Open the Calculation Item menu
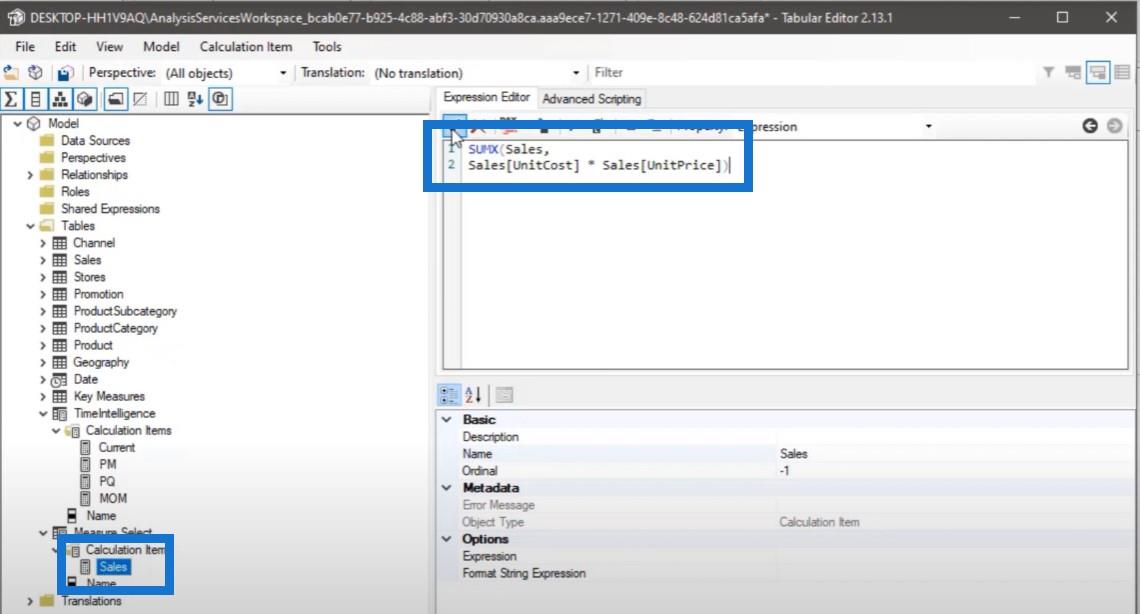The width and height of the screenshot is (1140, 614). (246, 47)
